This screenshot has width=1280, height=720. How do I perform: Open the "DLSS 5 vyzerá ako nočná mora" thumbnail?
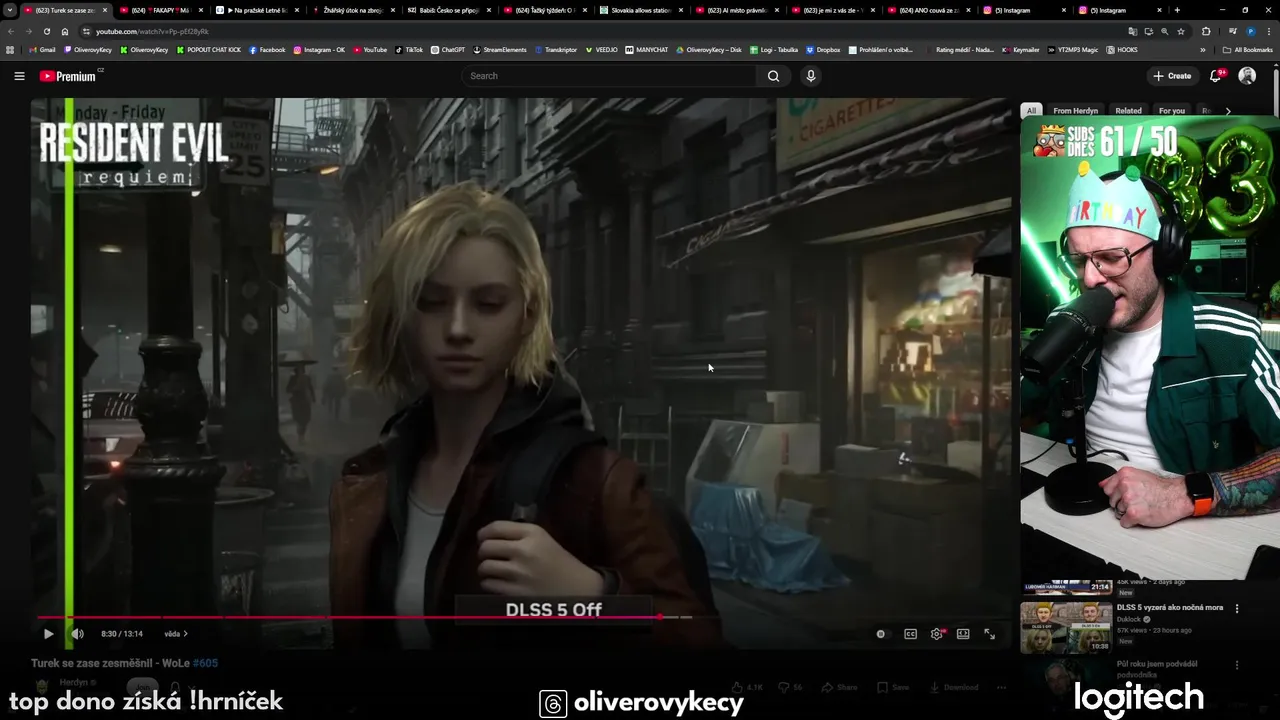pos(1066,627)
